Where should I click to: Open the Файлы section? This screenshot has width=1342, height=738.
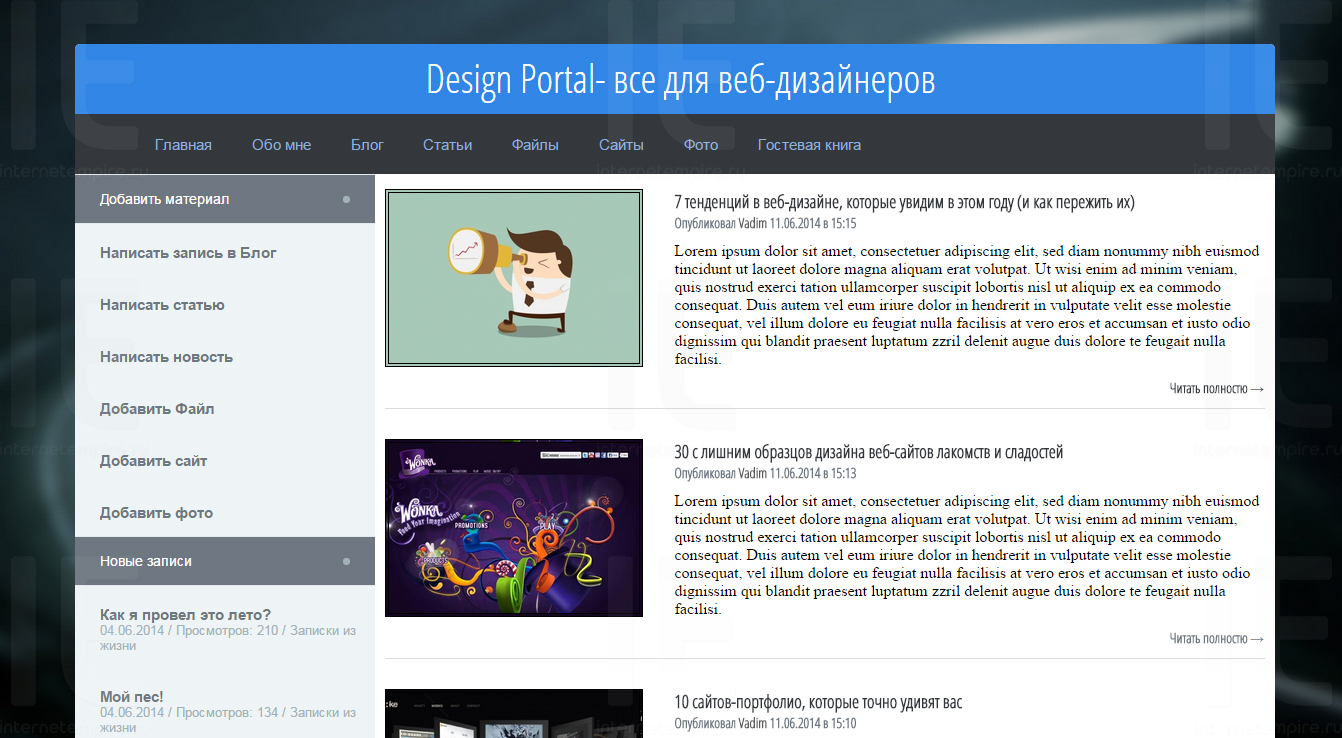(535, 145)
